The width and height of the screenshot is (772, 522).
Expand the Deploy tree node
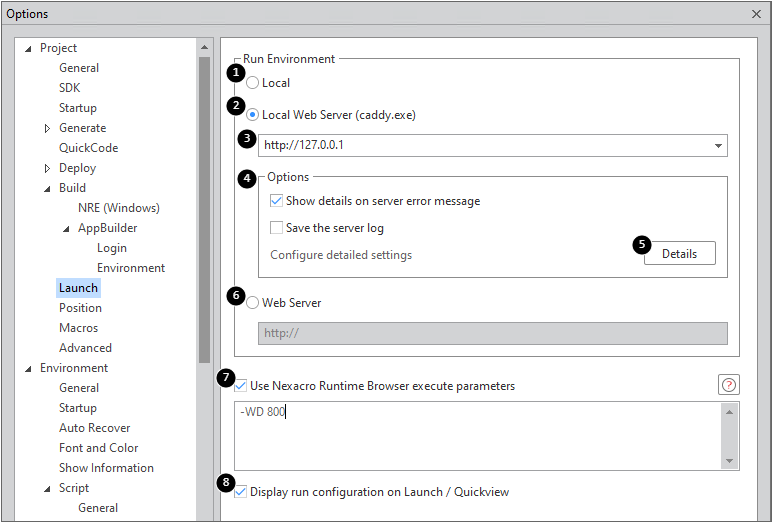pyautogui.click(x=47, y=168)
